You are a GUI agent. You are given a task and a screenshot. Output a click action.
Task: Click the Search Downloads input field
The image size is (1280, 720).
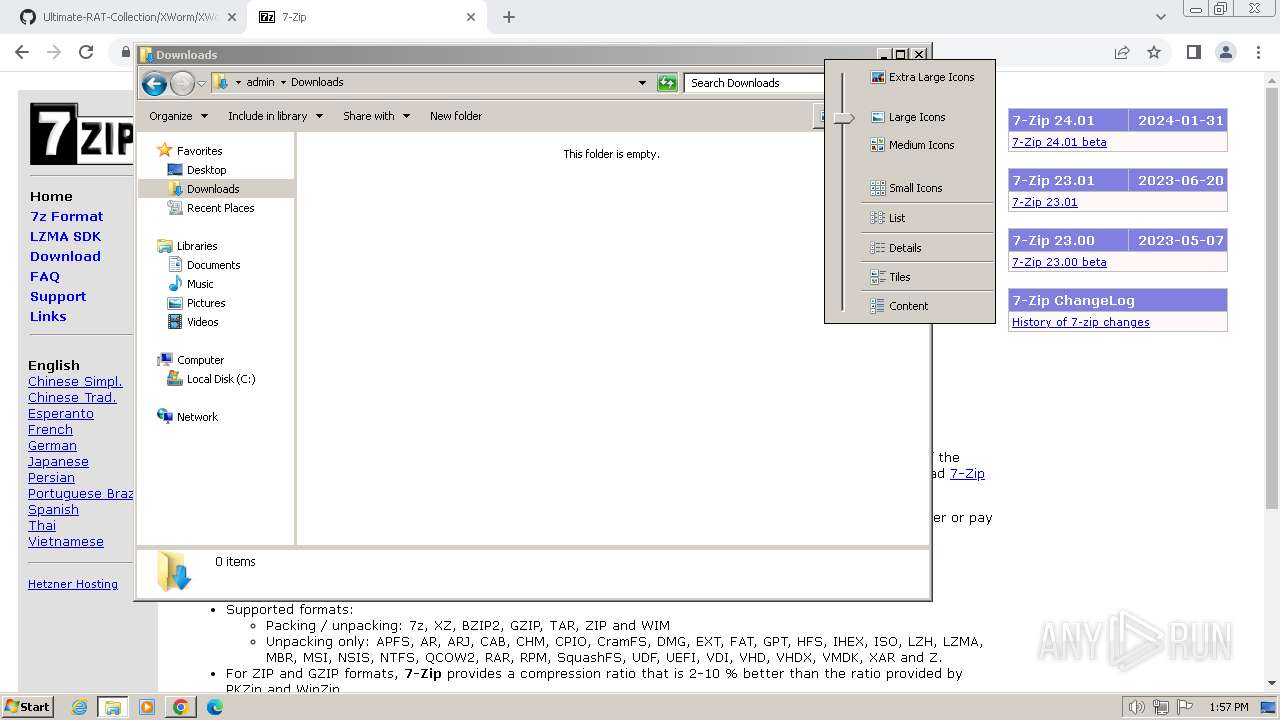[x=755, y=83]
